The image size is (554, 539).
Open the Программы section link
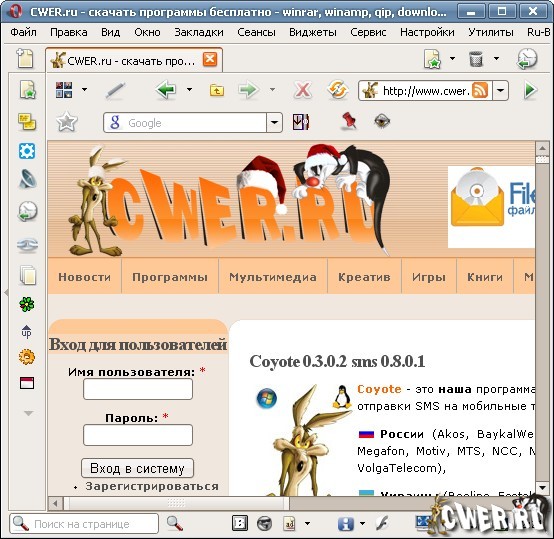click(x=170, y=277)
